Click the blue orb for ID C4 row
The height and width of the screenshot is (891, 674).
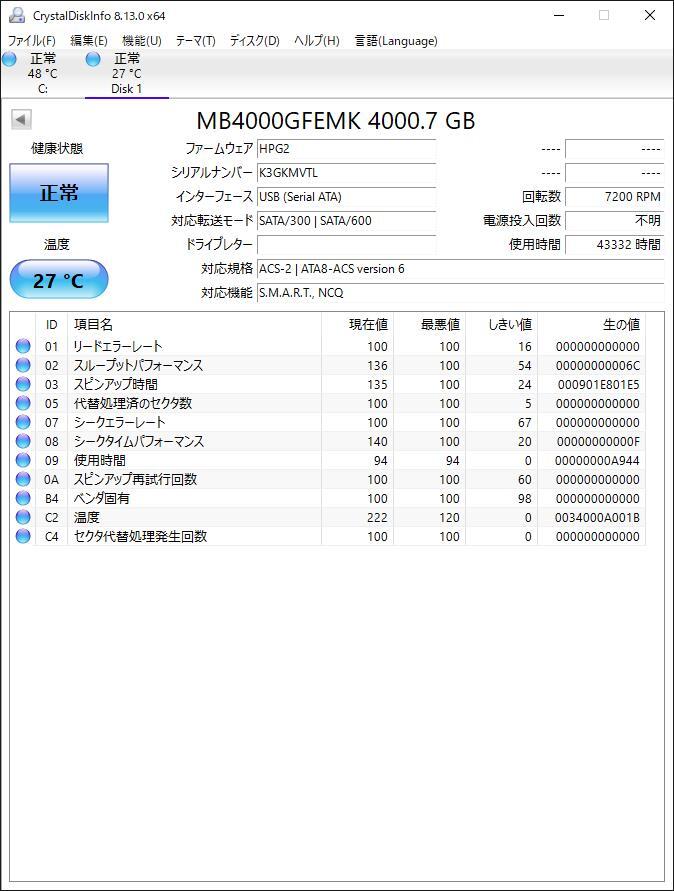pos(23,536)
